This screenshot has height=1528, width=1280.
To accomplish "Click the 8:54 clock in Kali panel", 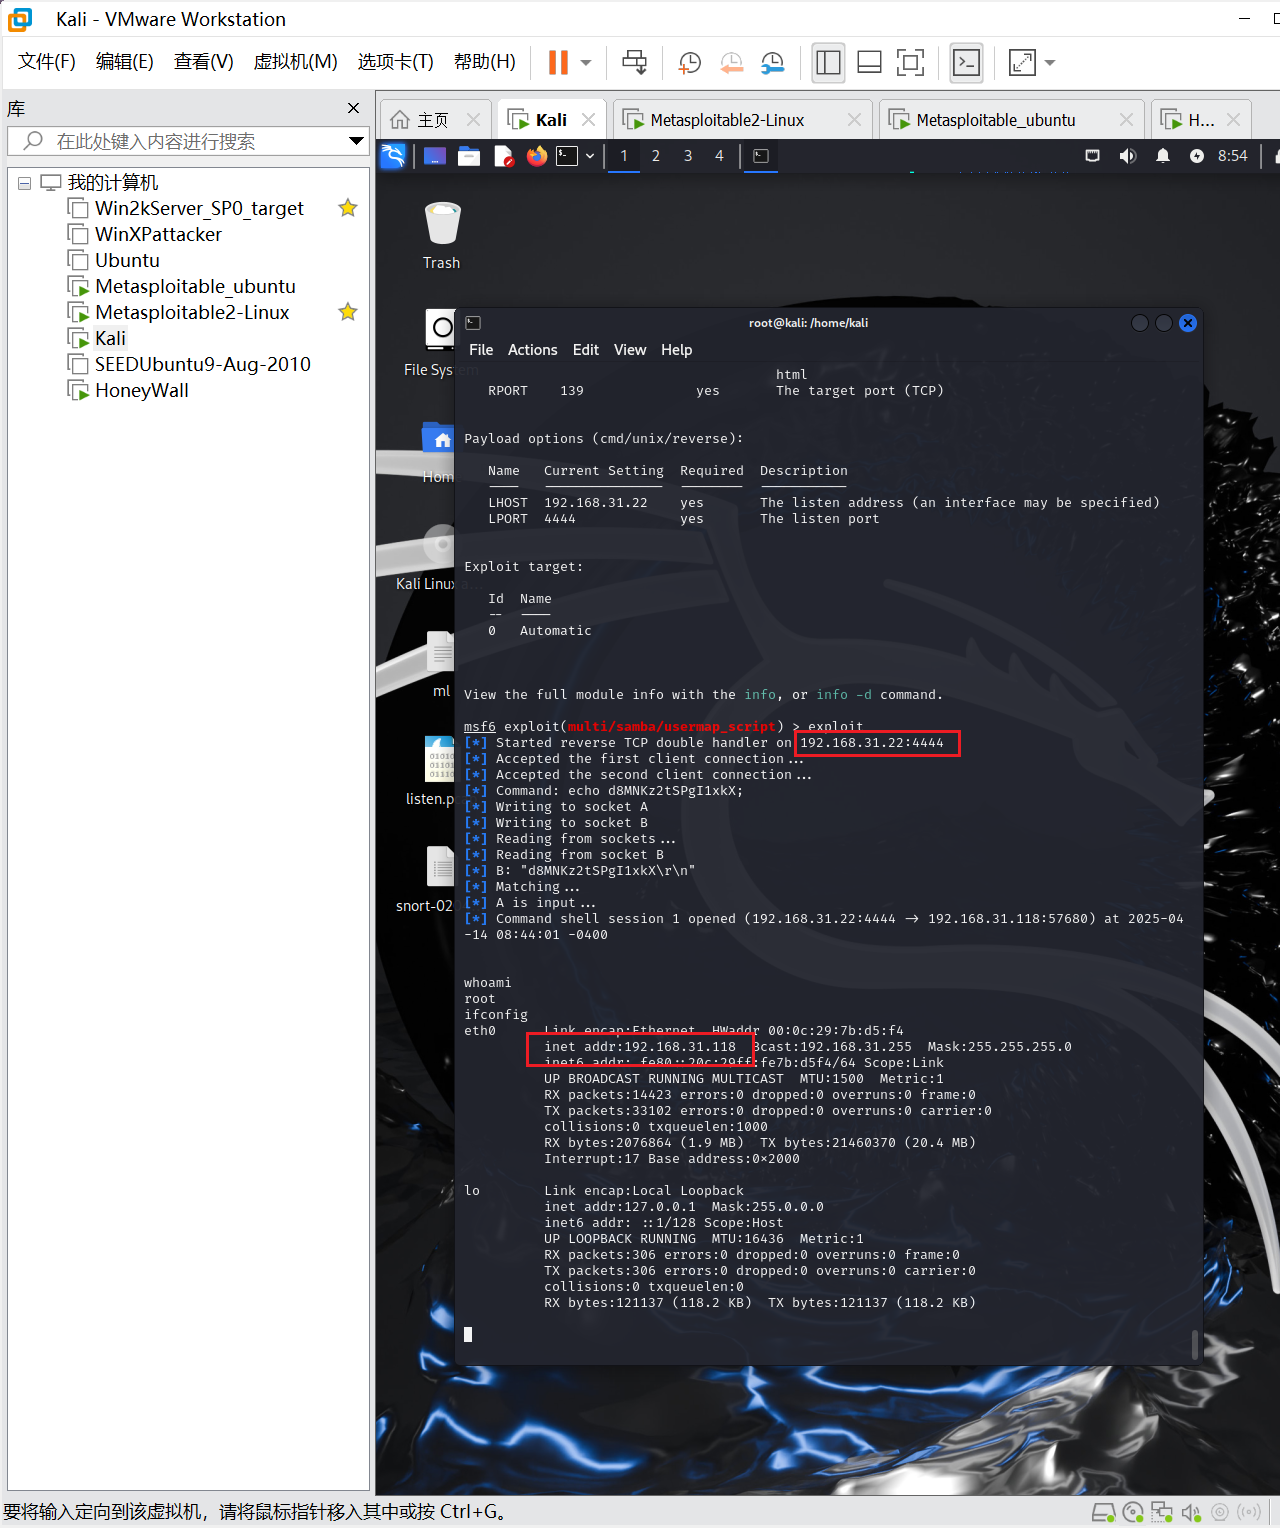I will 1233,156.
